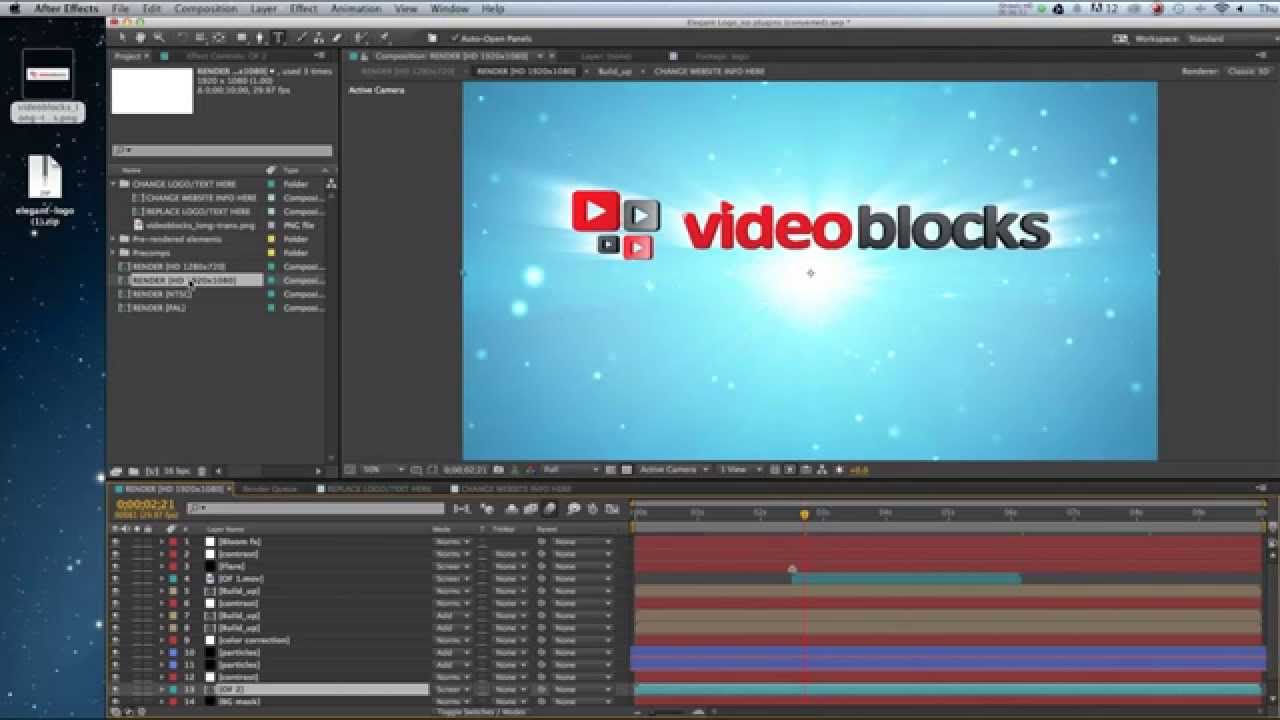Screen dimensions: 1280x720
Task: Open the Graph Editor in timeline
Action: tap(612, 508)
